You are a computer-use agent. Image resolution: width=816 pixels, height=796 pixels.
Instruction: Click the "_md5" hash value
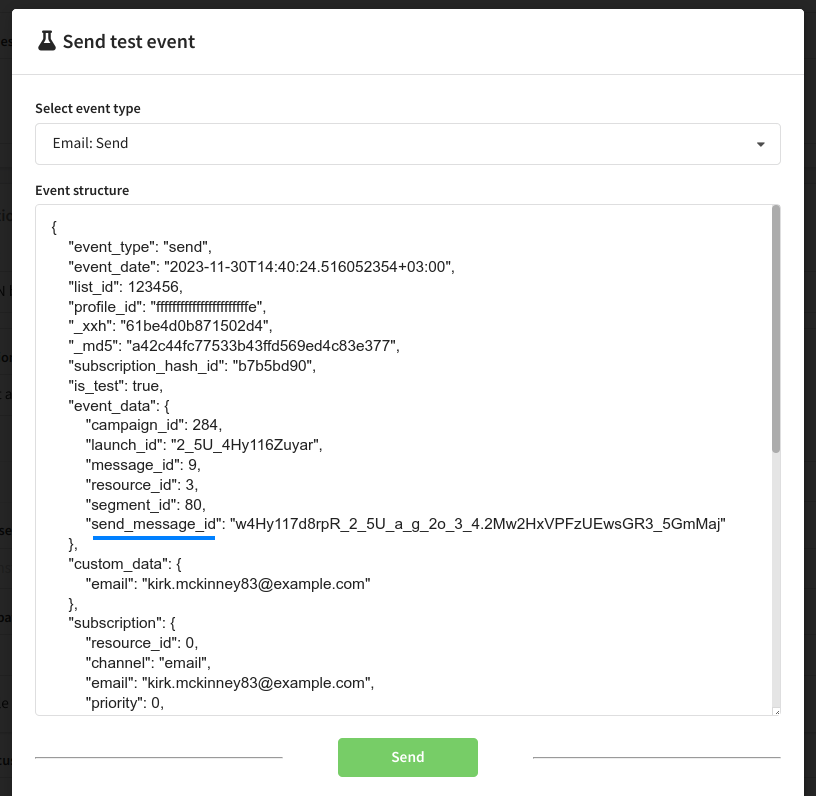click(x=262, y=346)
